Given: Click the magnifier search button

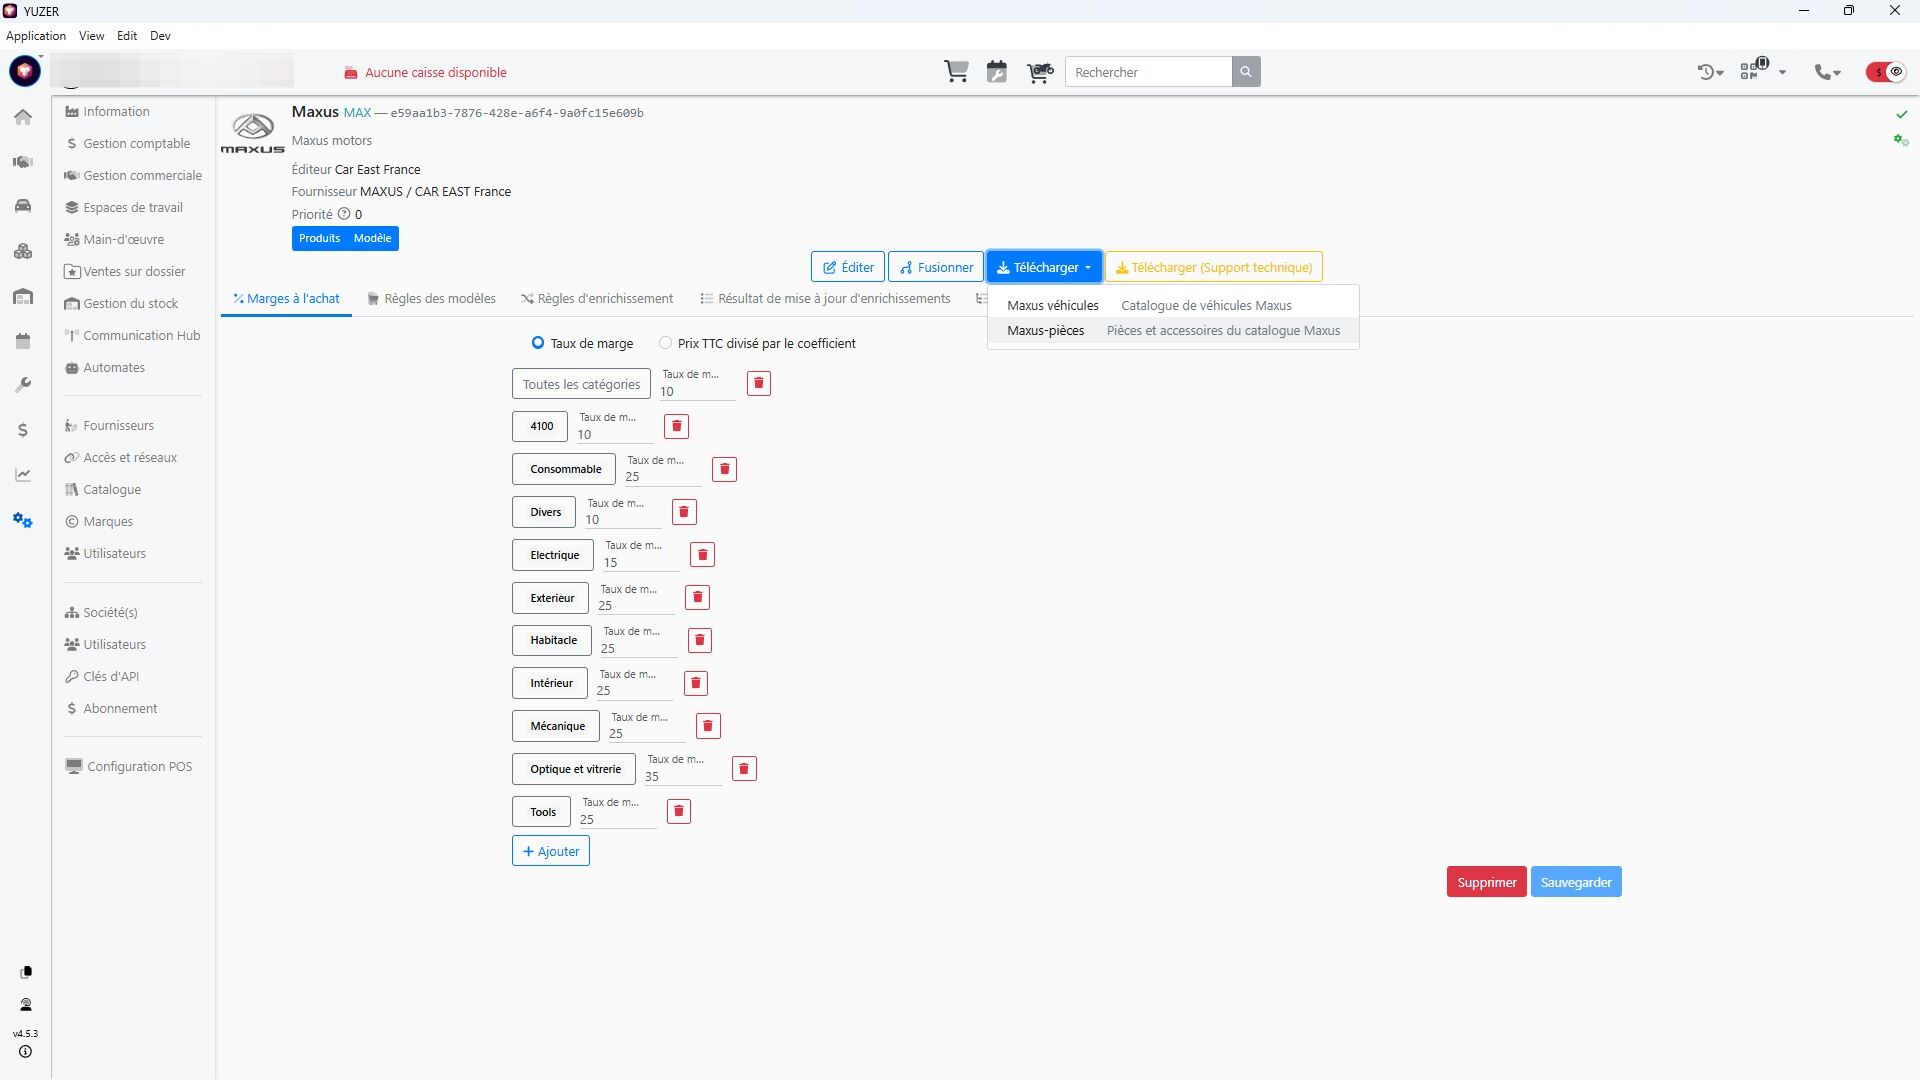Looking at the screenshot, I should click(1245, 72).
